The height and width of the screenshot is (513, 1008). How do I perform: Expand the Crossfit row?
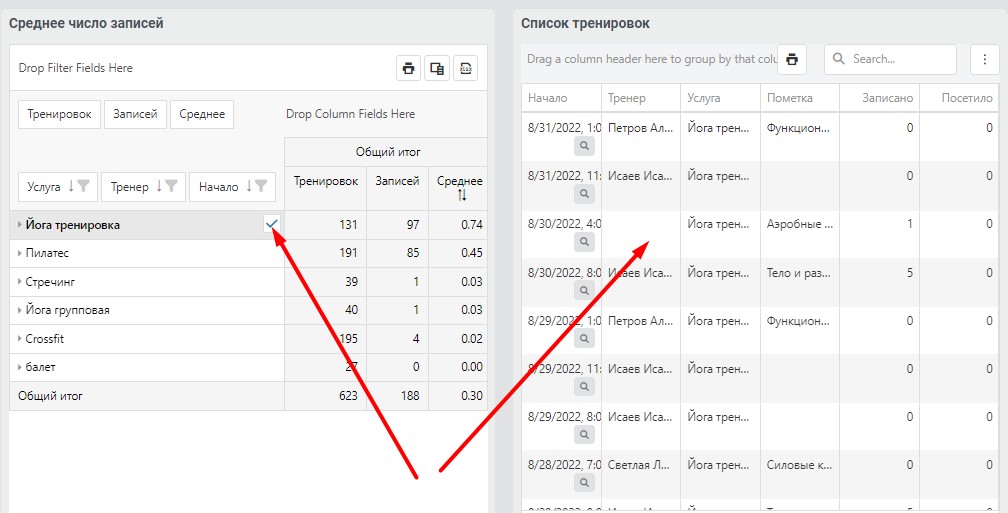click(20, 339)
